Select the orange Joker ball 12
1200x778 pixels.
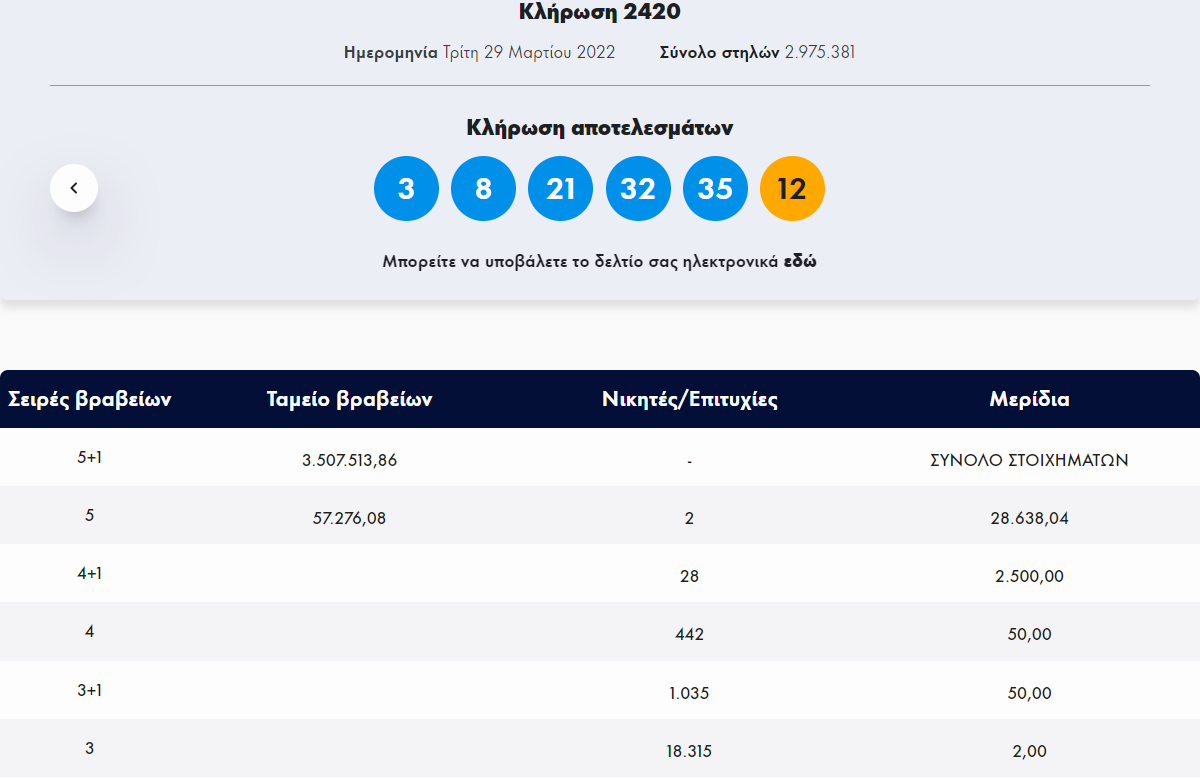(x=792, y=188)
